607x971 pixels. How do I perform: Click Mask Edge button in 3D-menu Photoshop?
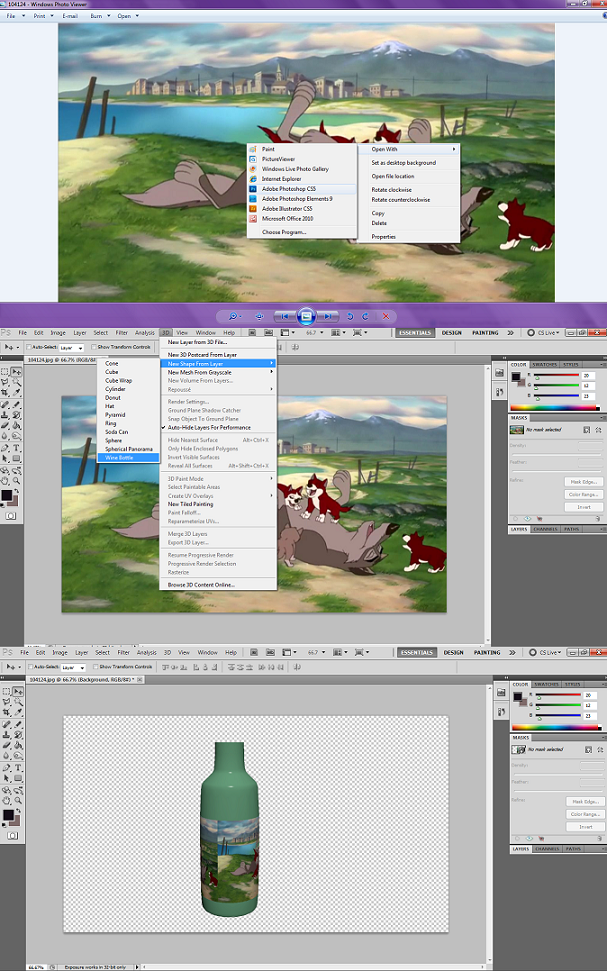coord(583,482)
